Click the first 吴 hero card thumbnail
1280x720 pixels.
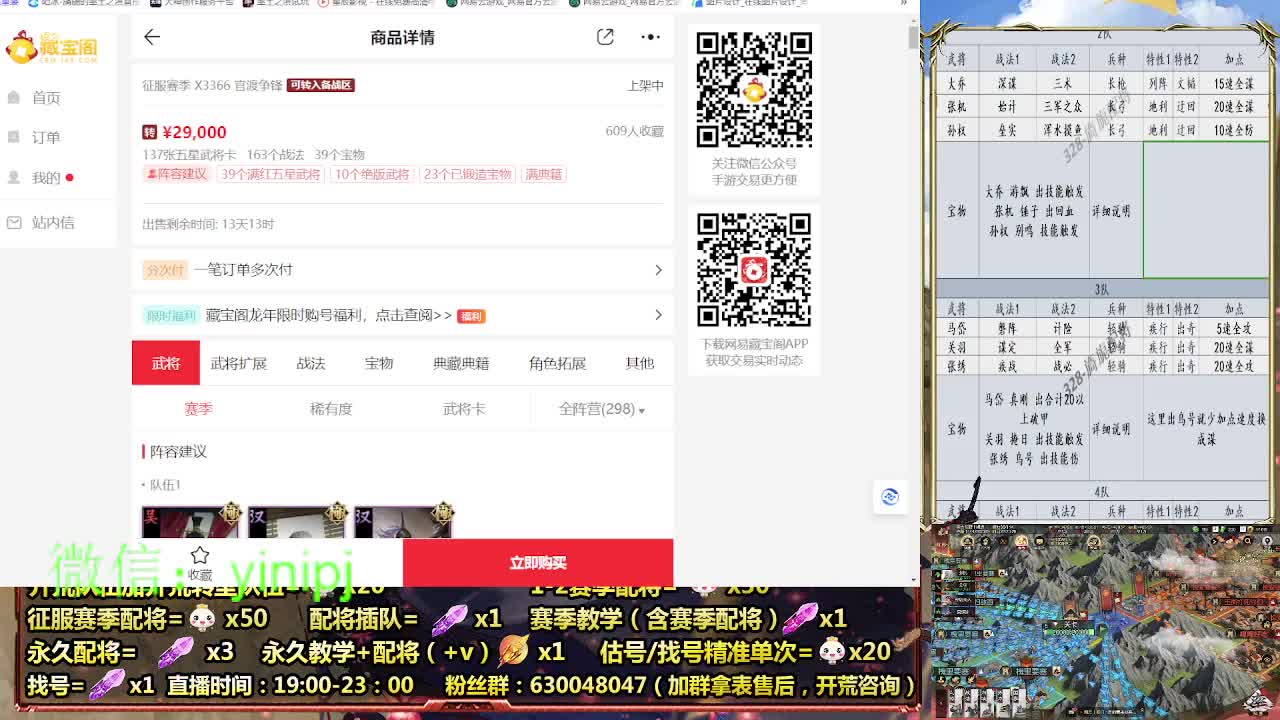coord(190,521)
